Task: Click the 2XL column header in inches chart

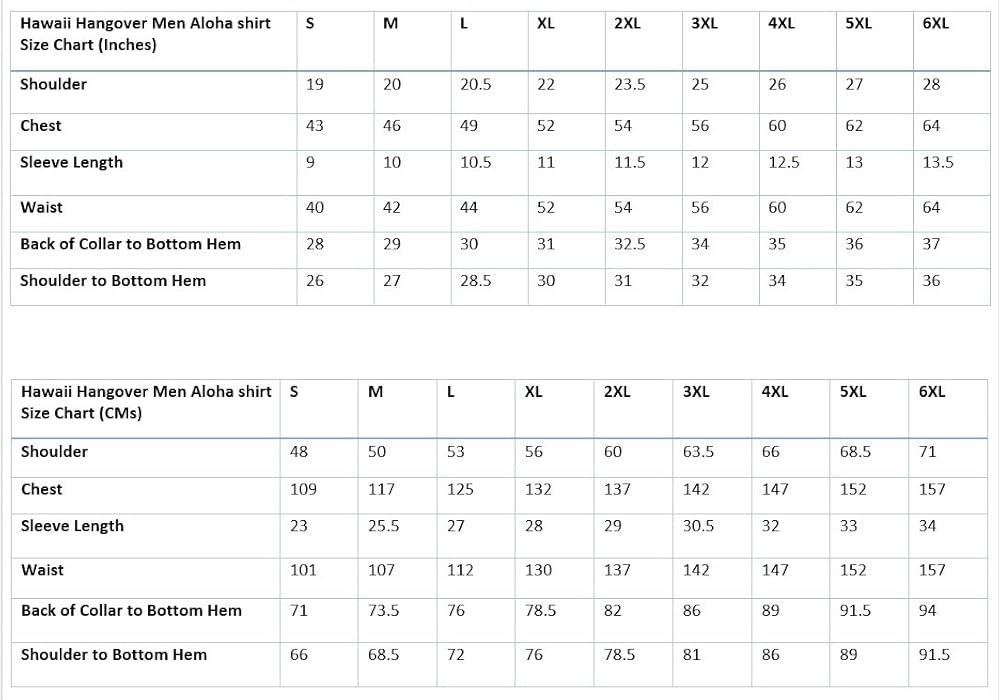Action: click(x=627, y=23)
